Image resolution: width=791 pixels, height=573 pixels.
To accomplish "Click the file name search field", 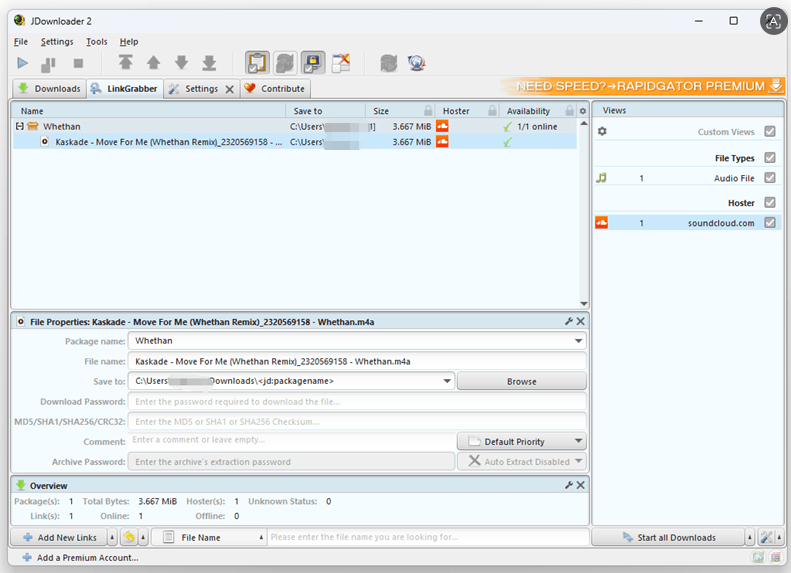I will pyautogui.click(x=428, y=537).
